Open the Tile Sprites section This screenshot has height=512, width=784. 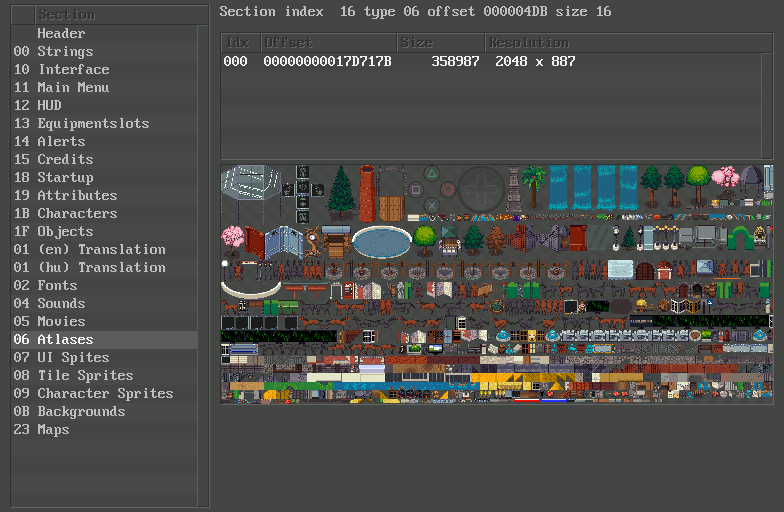[85, 375]
